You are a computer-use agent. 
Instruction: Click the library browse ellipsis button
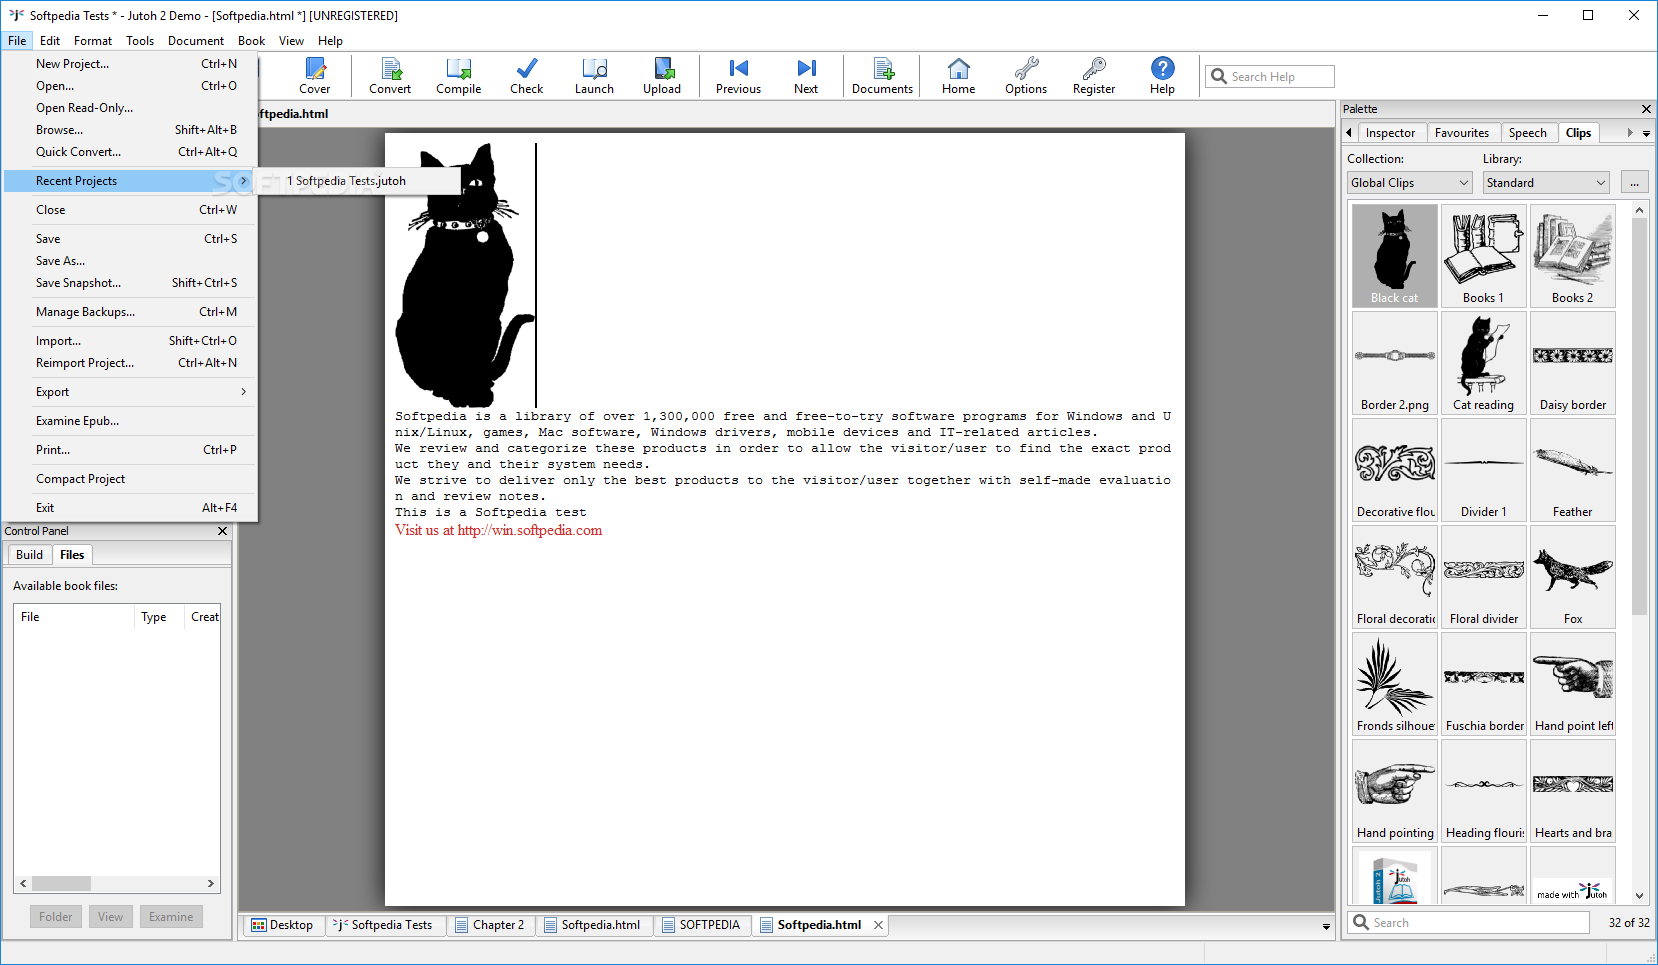(x=1635, y=182)
